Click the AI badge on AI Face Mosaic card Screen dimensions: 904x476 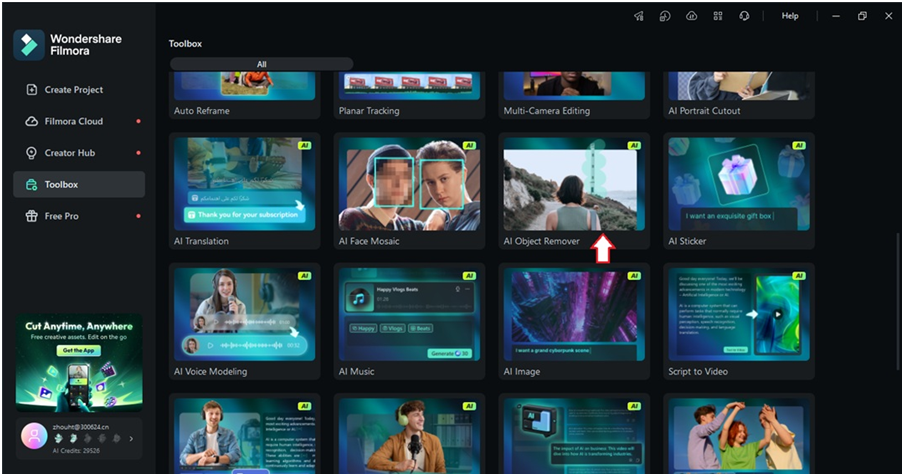[469, 145]
